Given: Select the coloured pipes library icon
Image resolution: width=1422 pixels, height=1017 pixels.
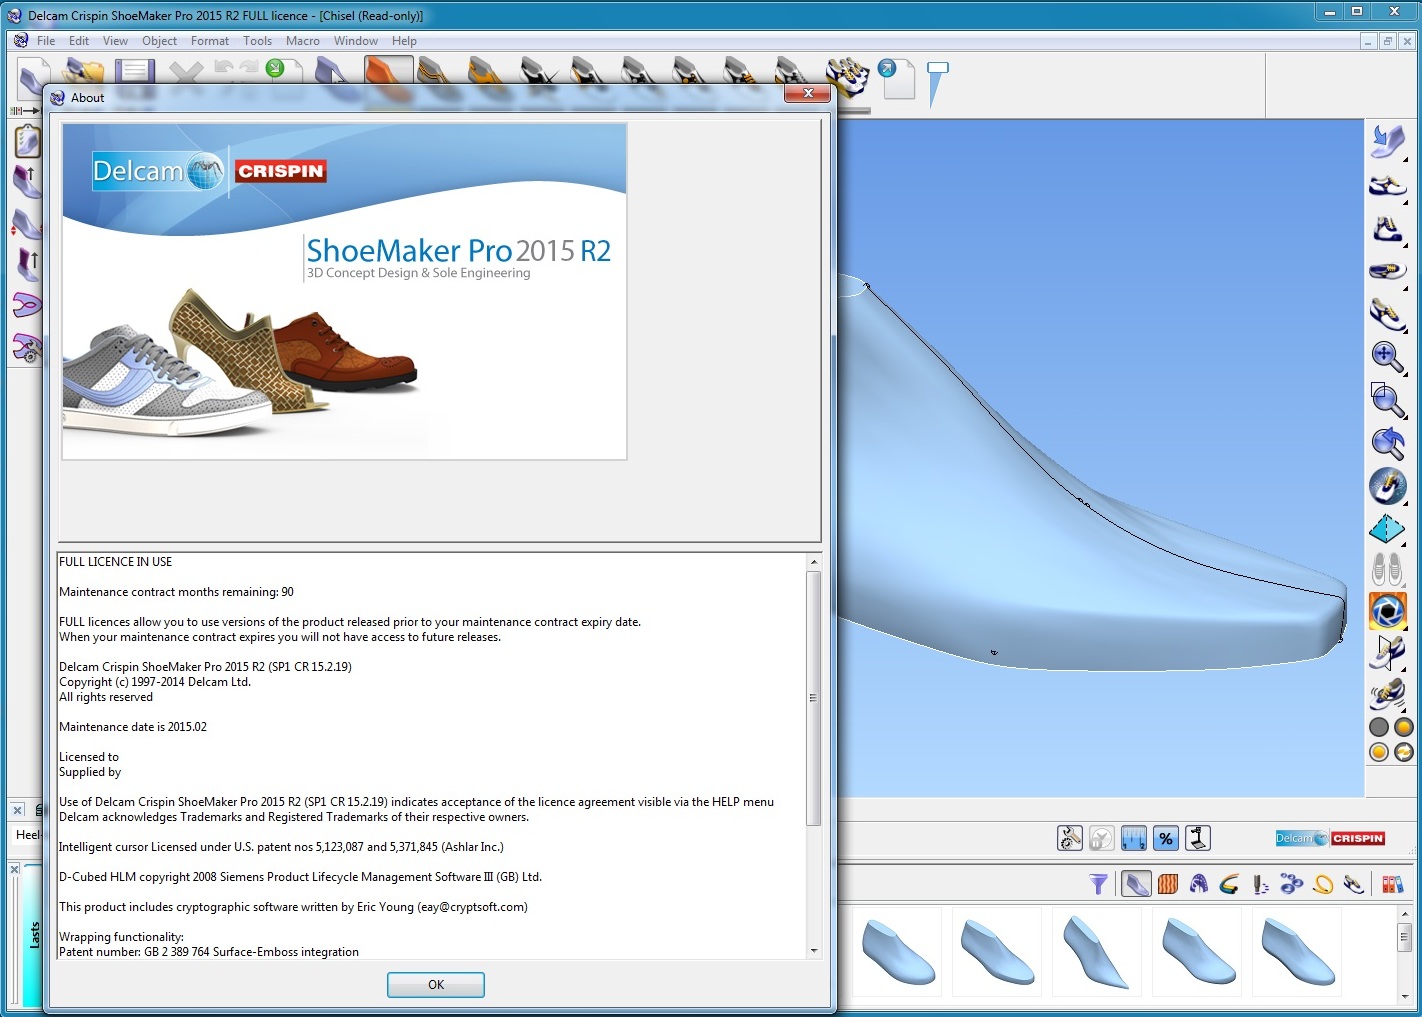Looking at the screenshot, I should pos(1230,884).
